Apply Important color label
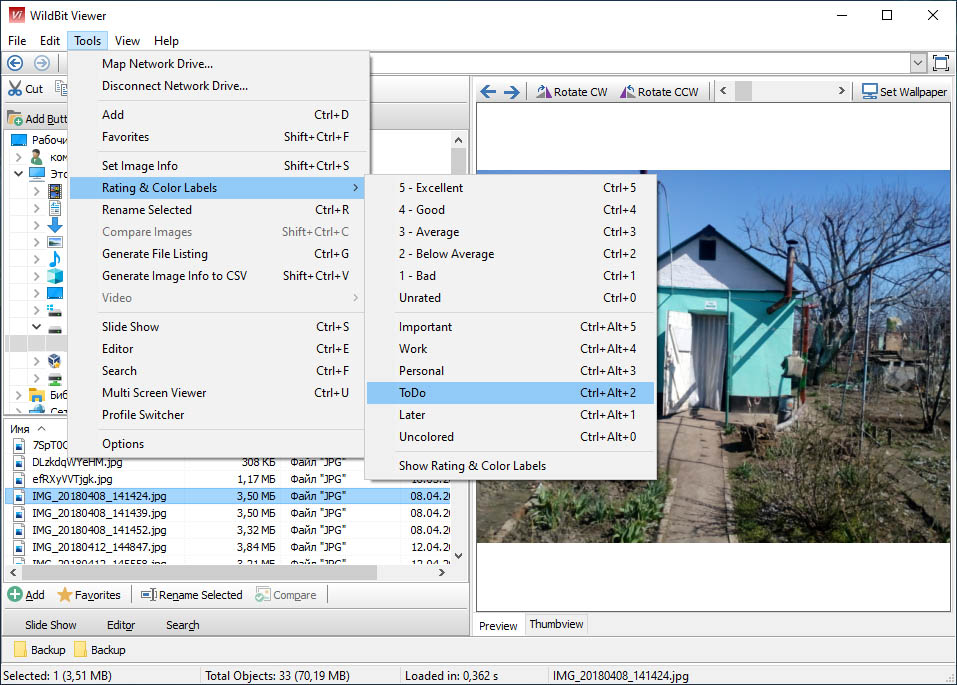 coord(510,327)
